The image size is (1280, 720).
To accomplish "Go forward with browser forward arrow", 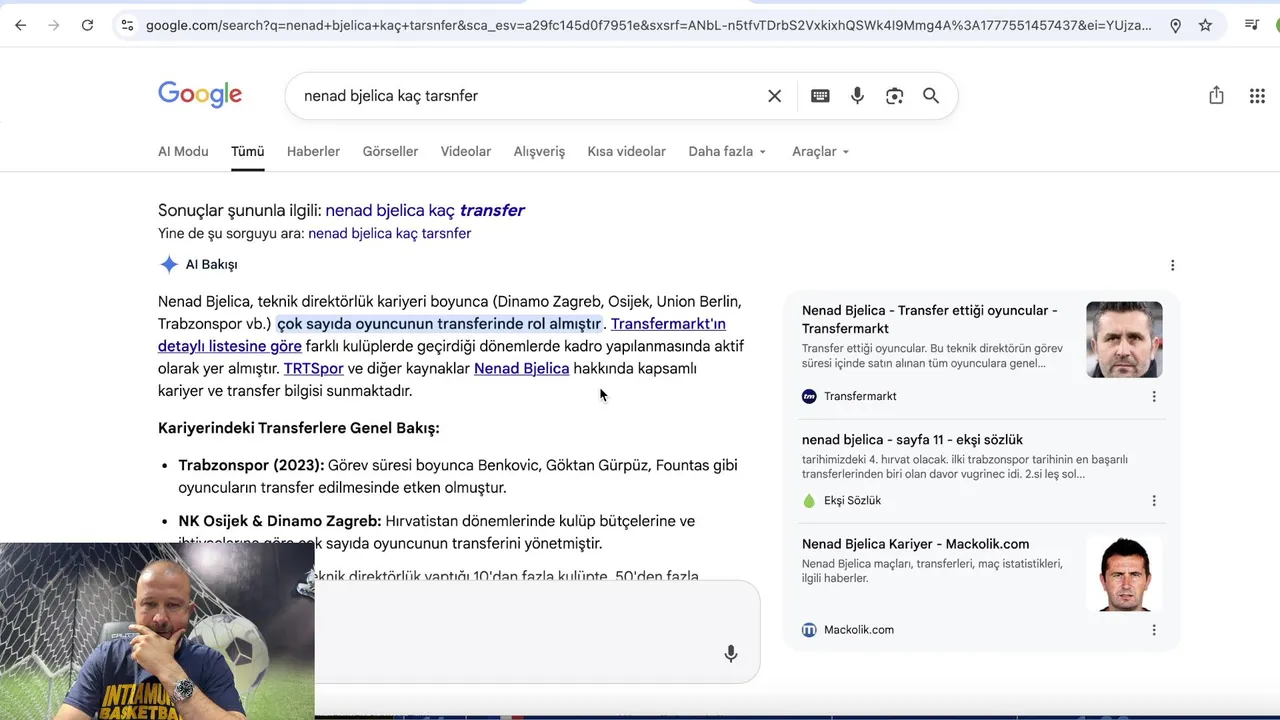I will click(53, 25).
